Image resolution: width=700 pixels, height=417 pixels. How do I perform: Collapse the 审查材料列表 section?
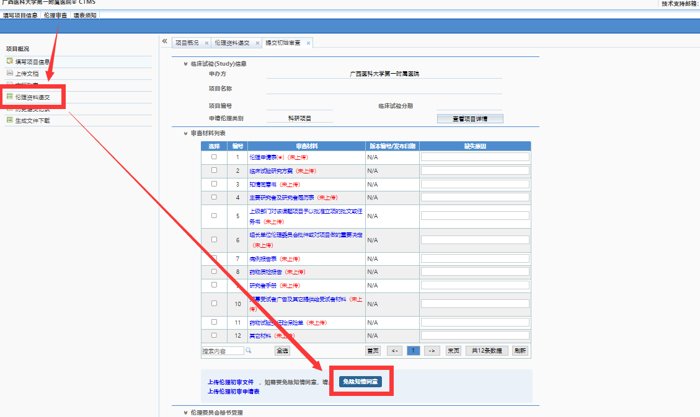pyautogui.click(x=185, y=133)
